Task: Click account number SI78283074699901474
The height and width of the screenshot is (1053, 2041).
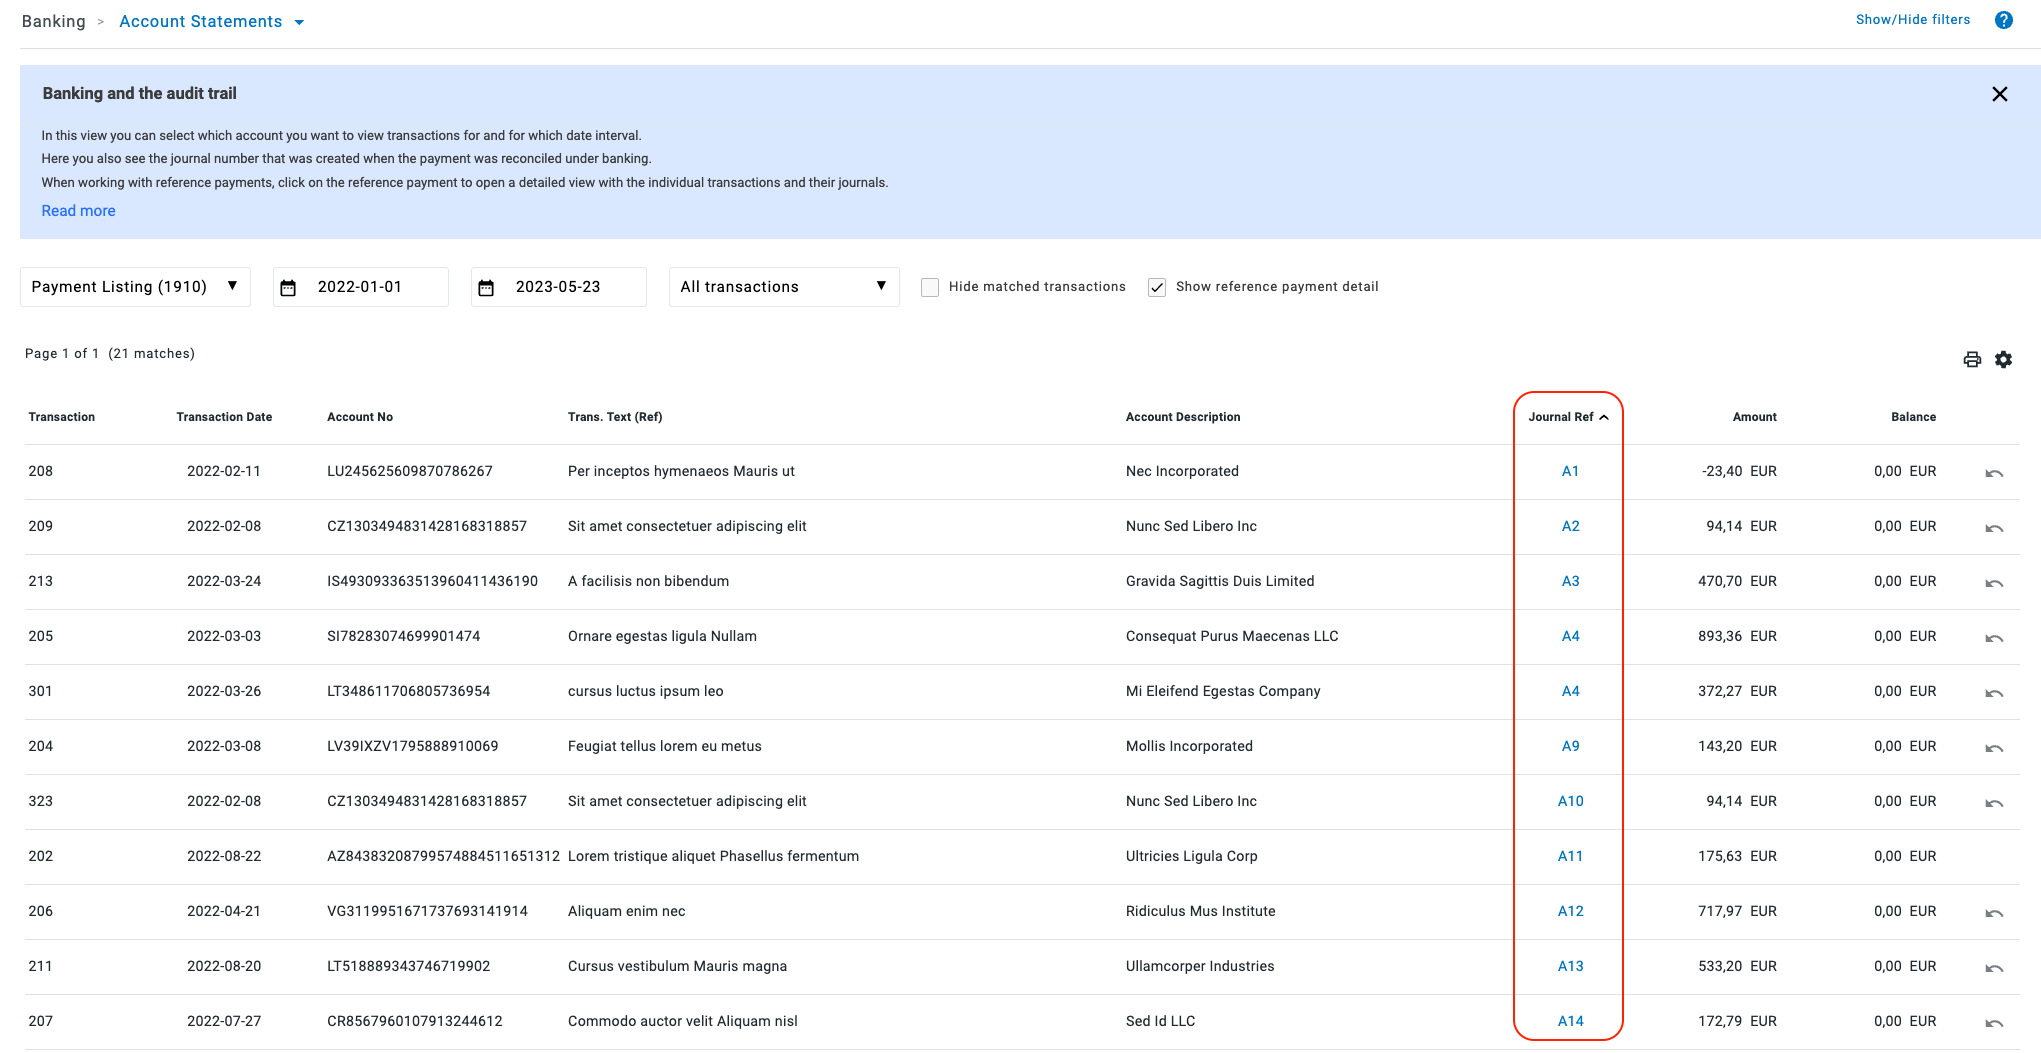Action: [404, 636]
